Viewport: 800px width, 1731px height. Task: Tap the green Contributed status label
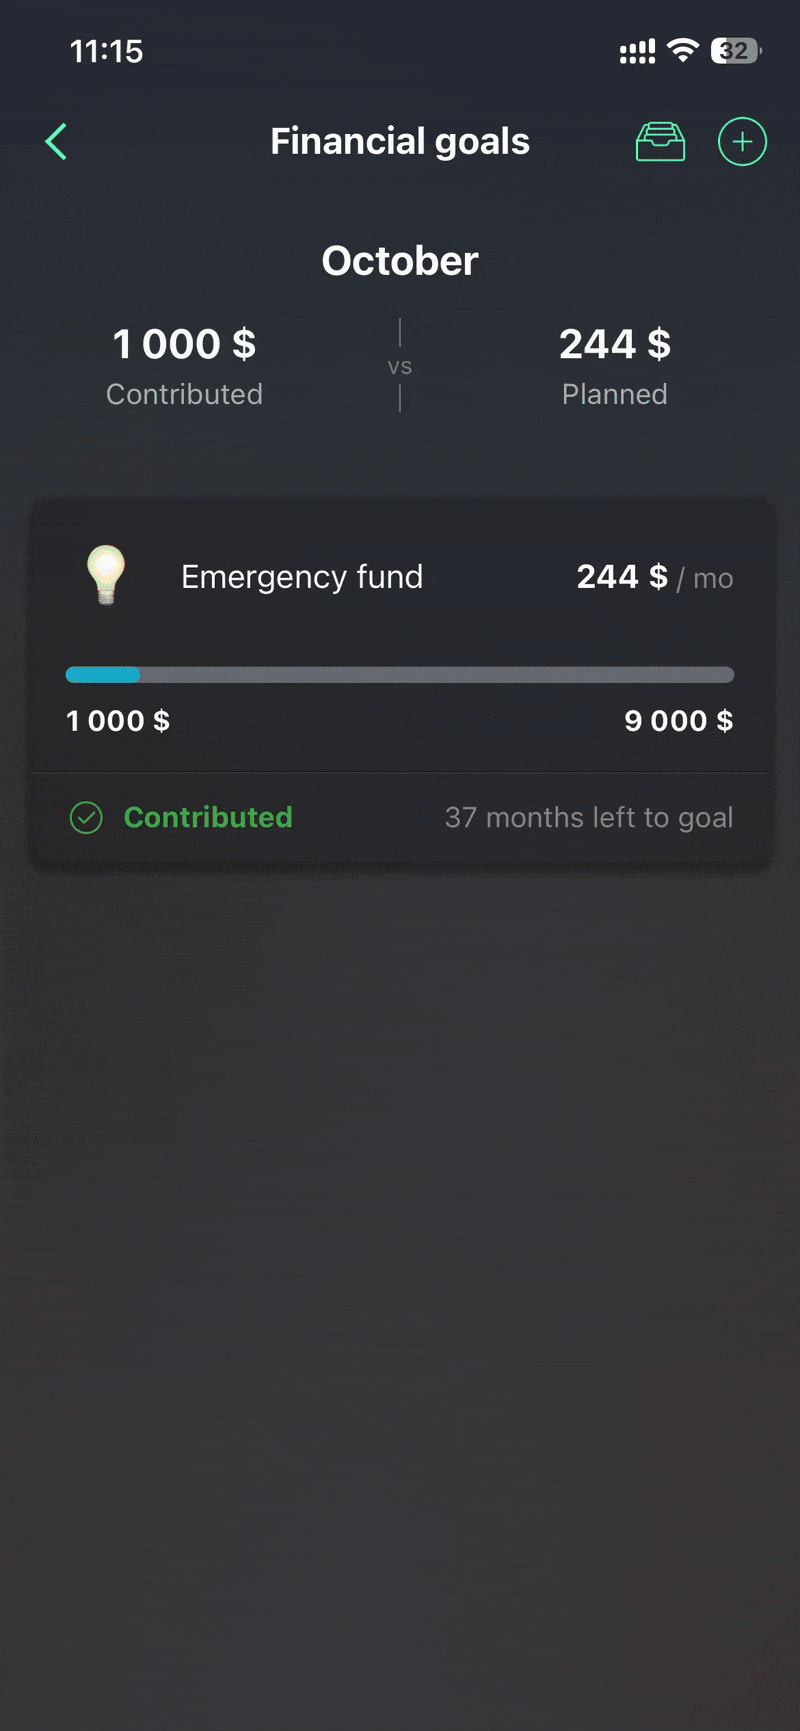(x=208, y=818)
